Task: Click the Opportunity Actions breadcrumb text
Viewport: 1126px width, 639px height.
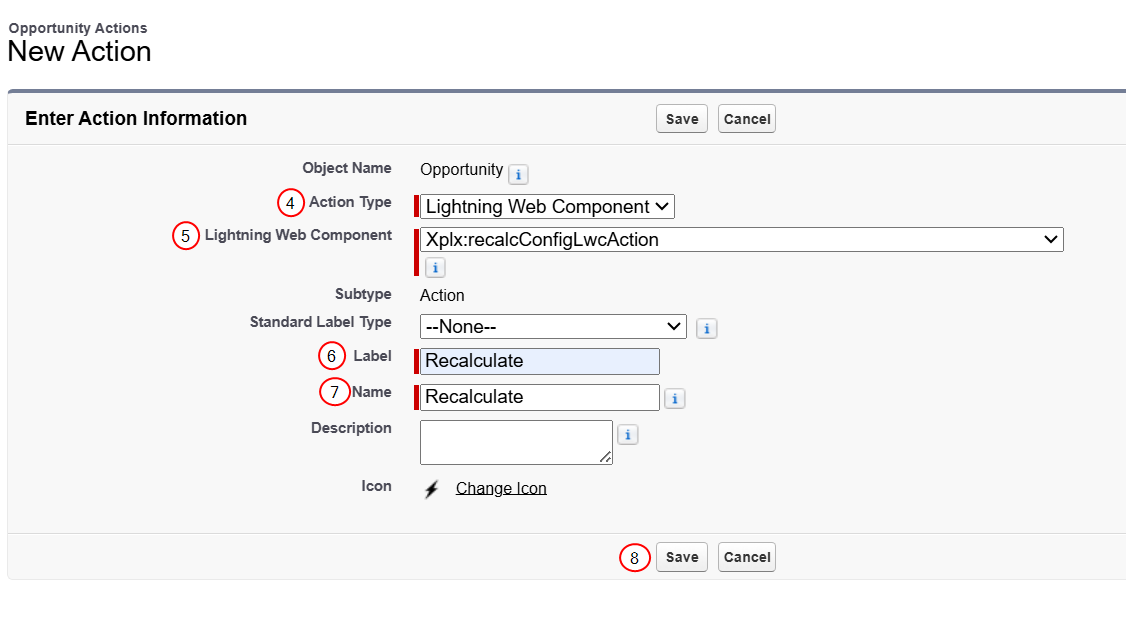Action: [x=78, y=28]
